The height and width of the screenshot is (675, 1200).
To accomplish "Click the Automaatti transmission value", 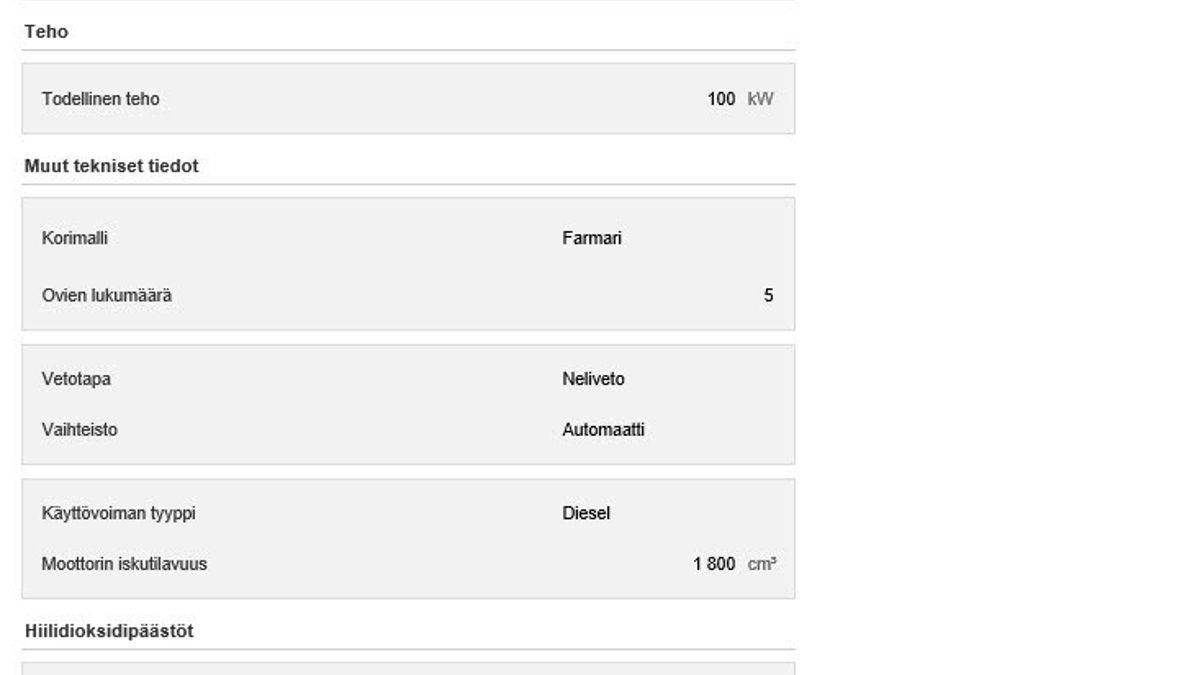I will coord(603,429).
